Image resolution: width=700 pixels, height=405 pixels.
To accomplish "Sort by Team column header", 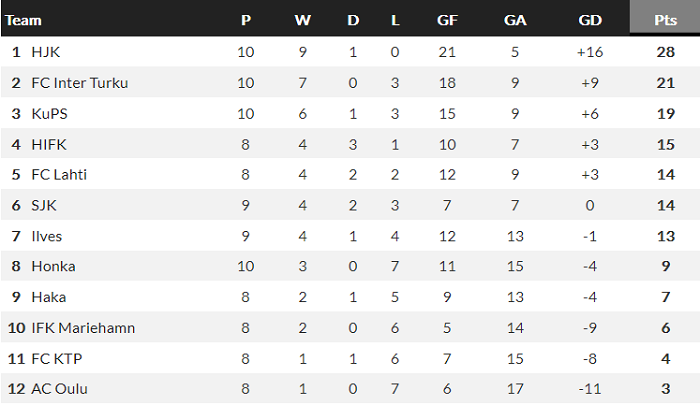I will pyautogui.click(x=23, y=20).
